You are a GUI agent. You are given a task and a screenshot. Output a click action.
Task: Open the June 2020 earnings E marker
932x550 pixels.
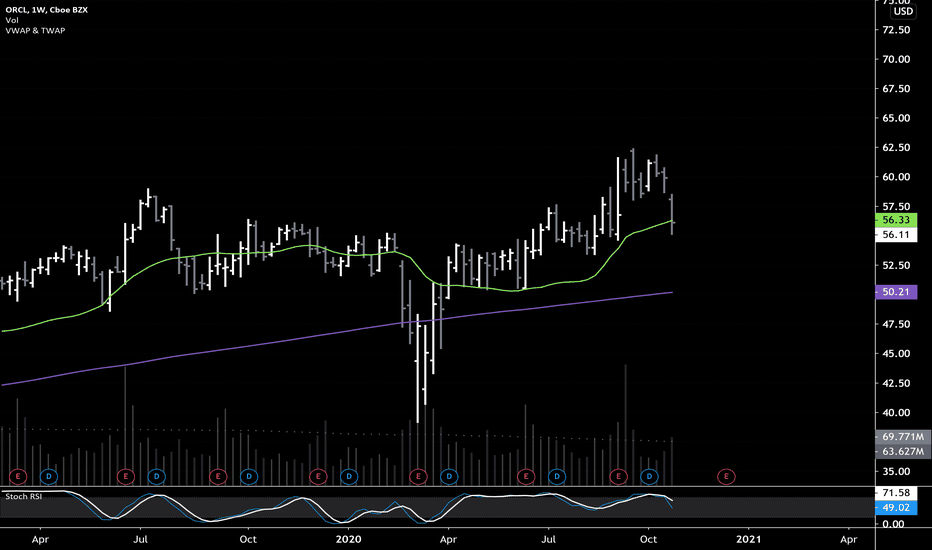525,476
